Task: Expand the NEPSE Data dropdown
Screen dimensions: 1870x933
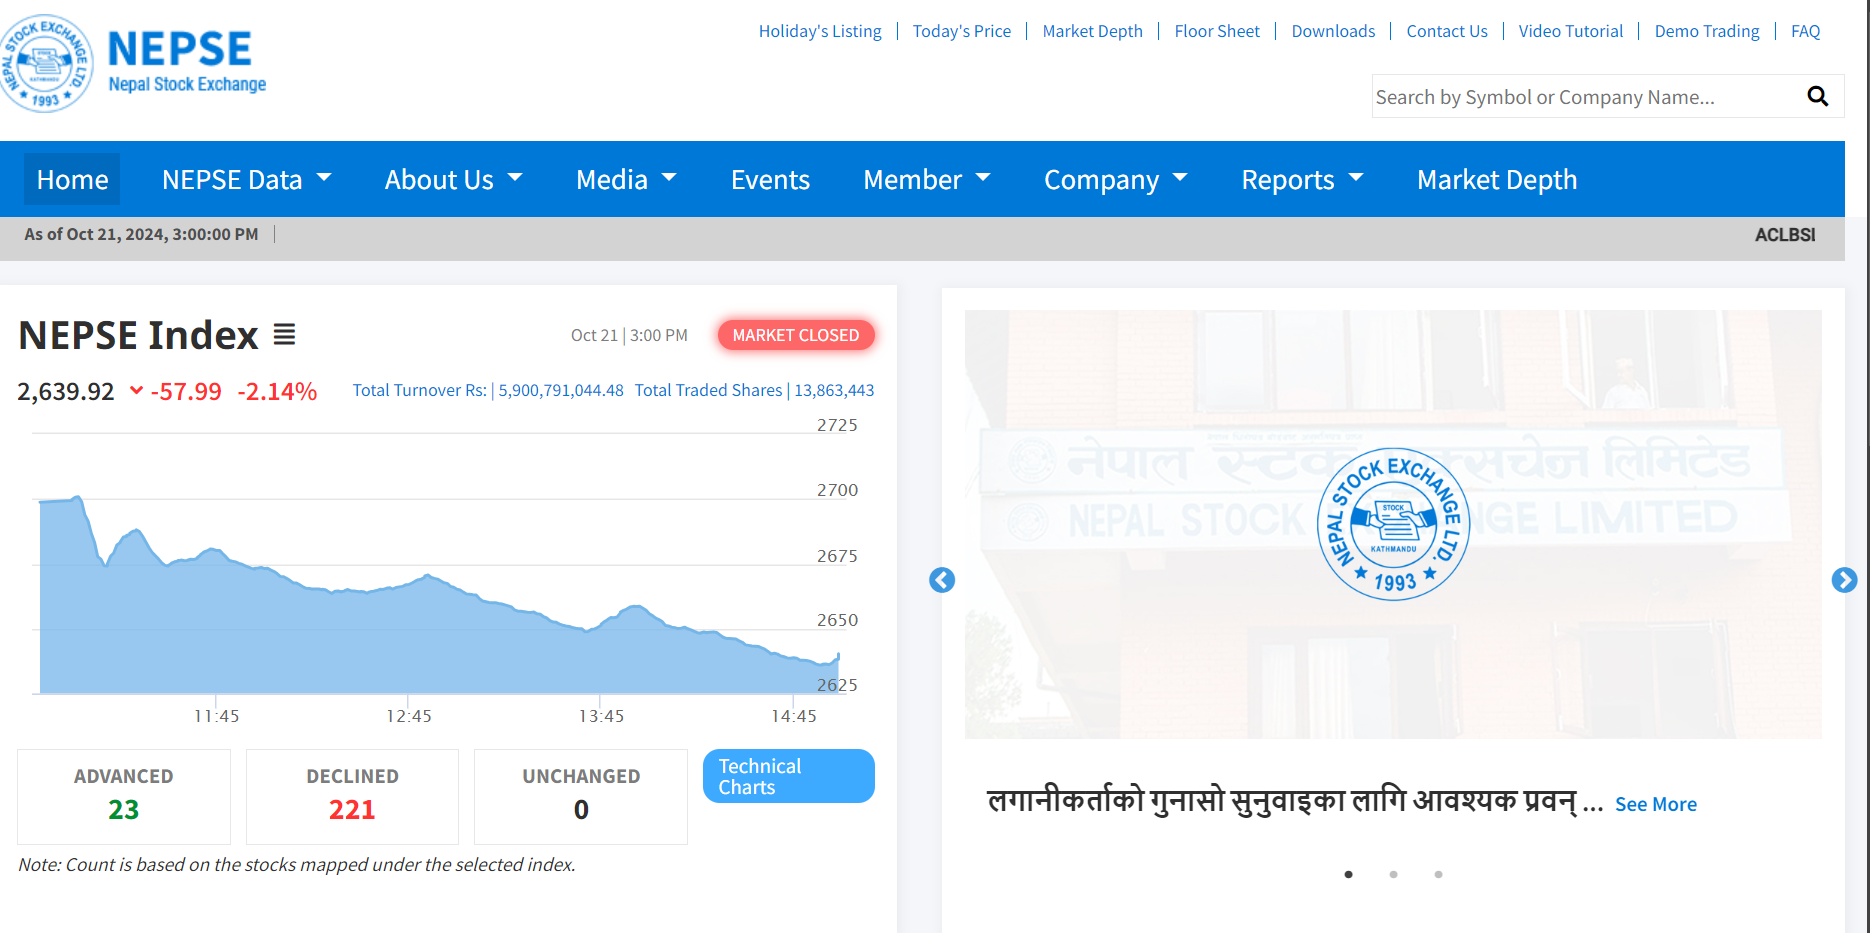Action: 247,180
